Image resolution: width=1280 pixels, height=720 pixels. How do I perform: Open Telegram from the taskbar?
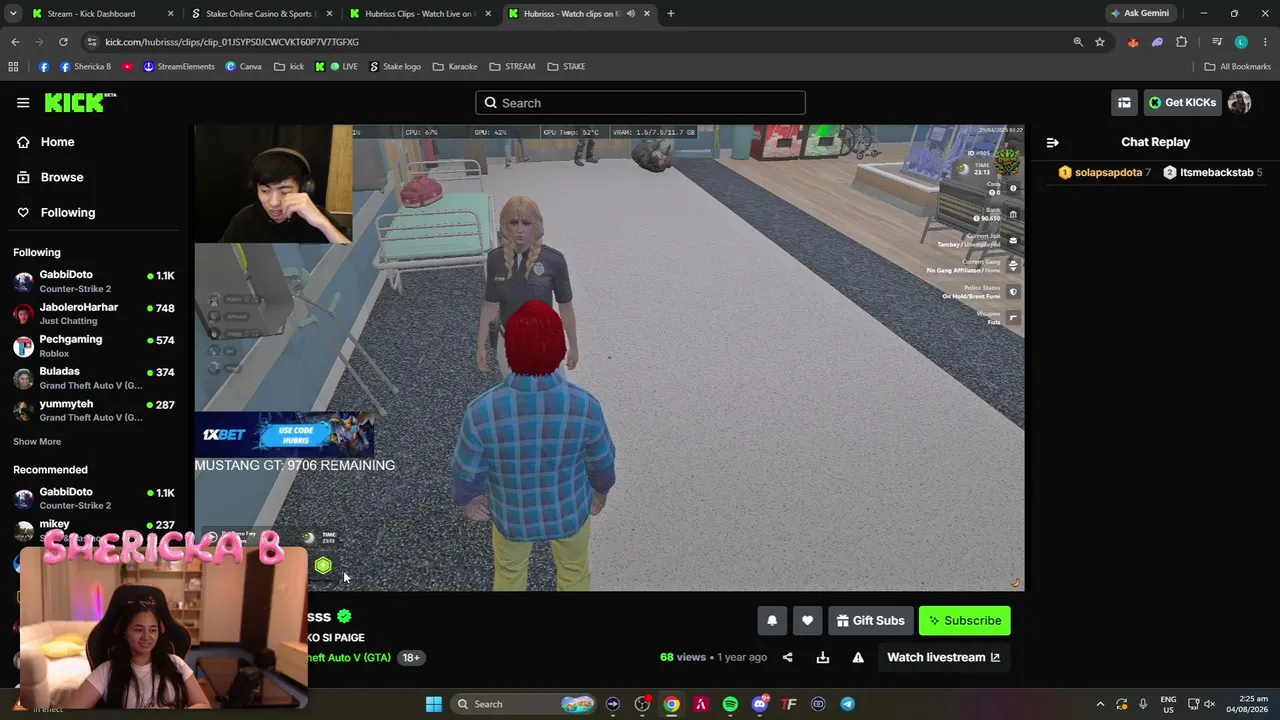(x=847, y=704)
